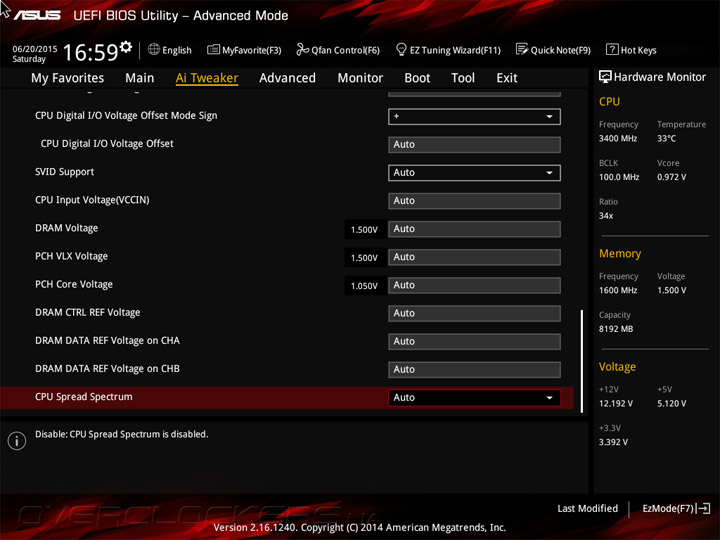This screenshot has height=540, width=720.
Task: Click the PCH VLX Voltage Auto field
Action: 474,257
